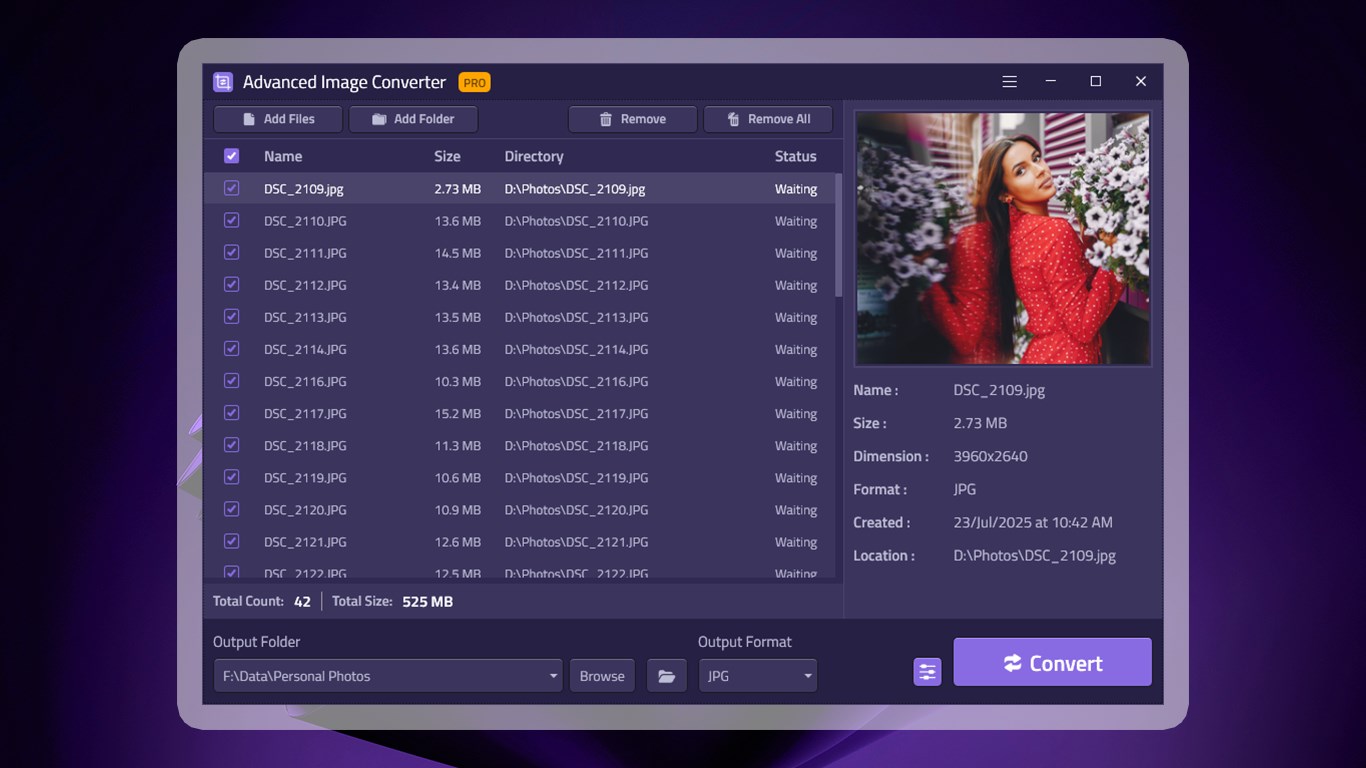Click Waiting status of DSC_2113.JPG row
The height and width of the screenshot is (768, 1366).
(796, 317)
